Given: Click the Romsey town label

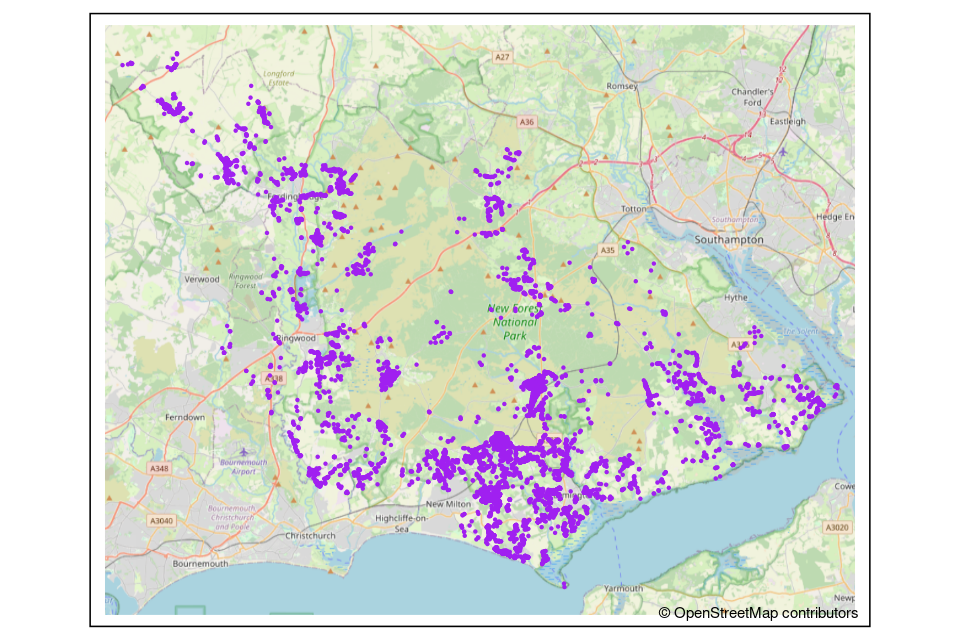Looking at the screenshot, I should [622, 87].
